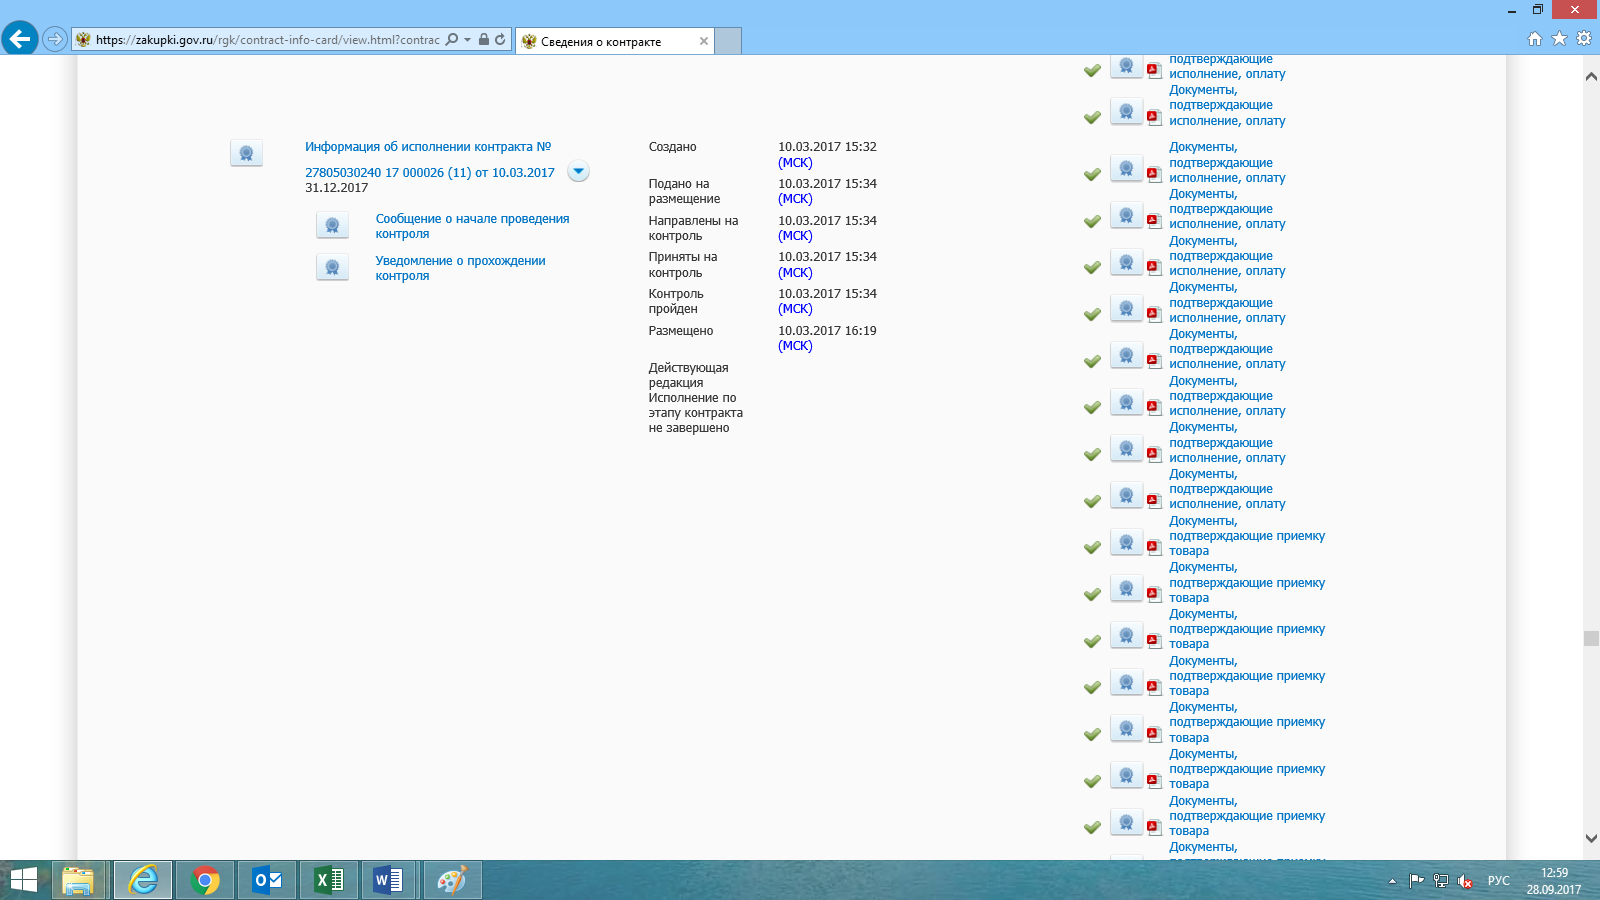The image size is (1600, 900).
Task: Open the browser Tools gear menu
Action: pos(1583,39)
